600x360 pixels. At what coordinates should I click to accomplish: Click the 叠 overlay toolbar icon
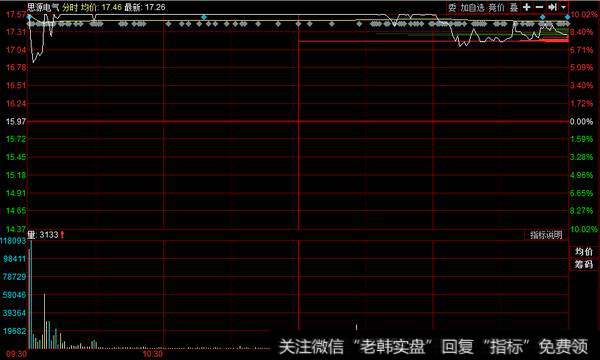point(514,7)
